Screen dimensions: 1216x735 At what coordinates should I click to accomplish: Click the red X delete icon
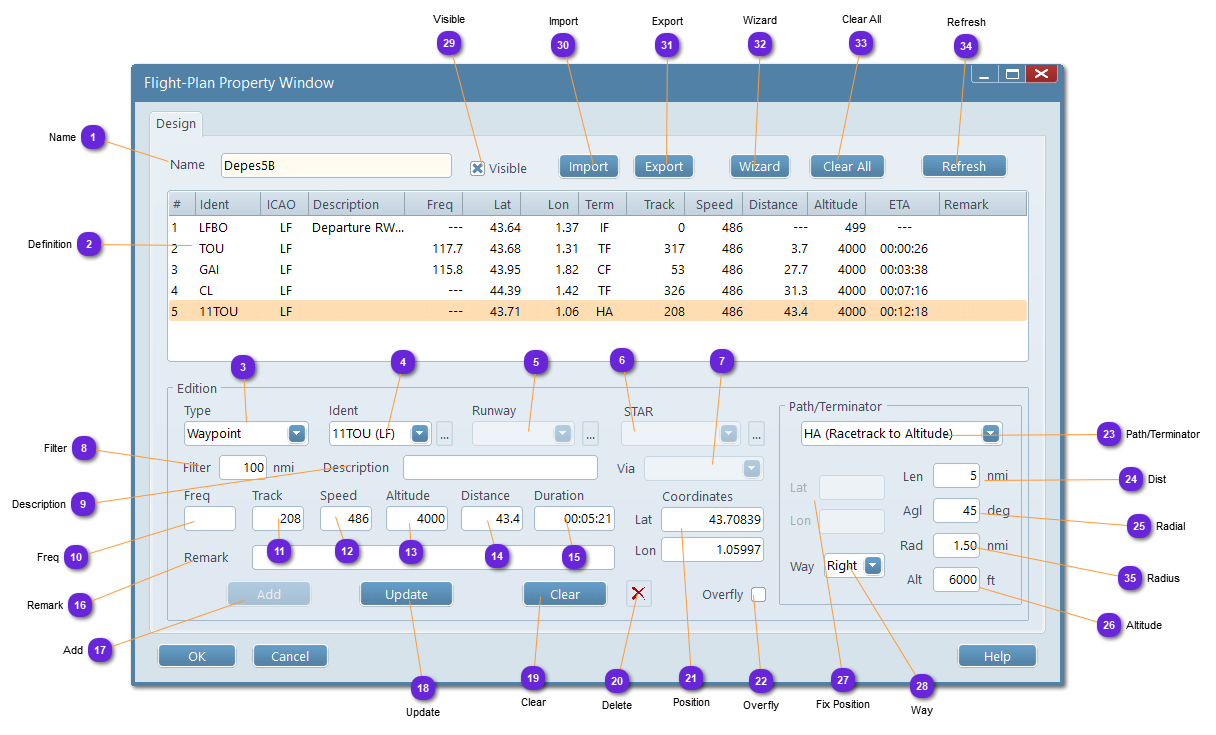click(x=638, y=594)
